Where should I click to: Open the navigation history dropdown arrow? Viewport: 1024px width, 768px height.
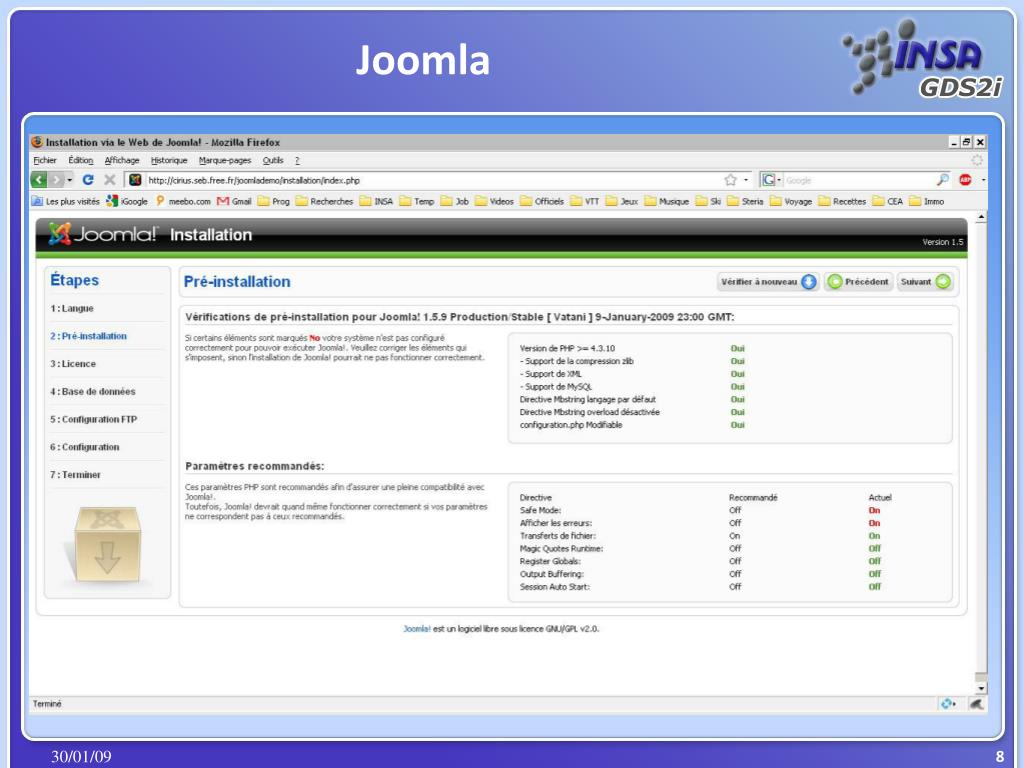coord(70,180)
